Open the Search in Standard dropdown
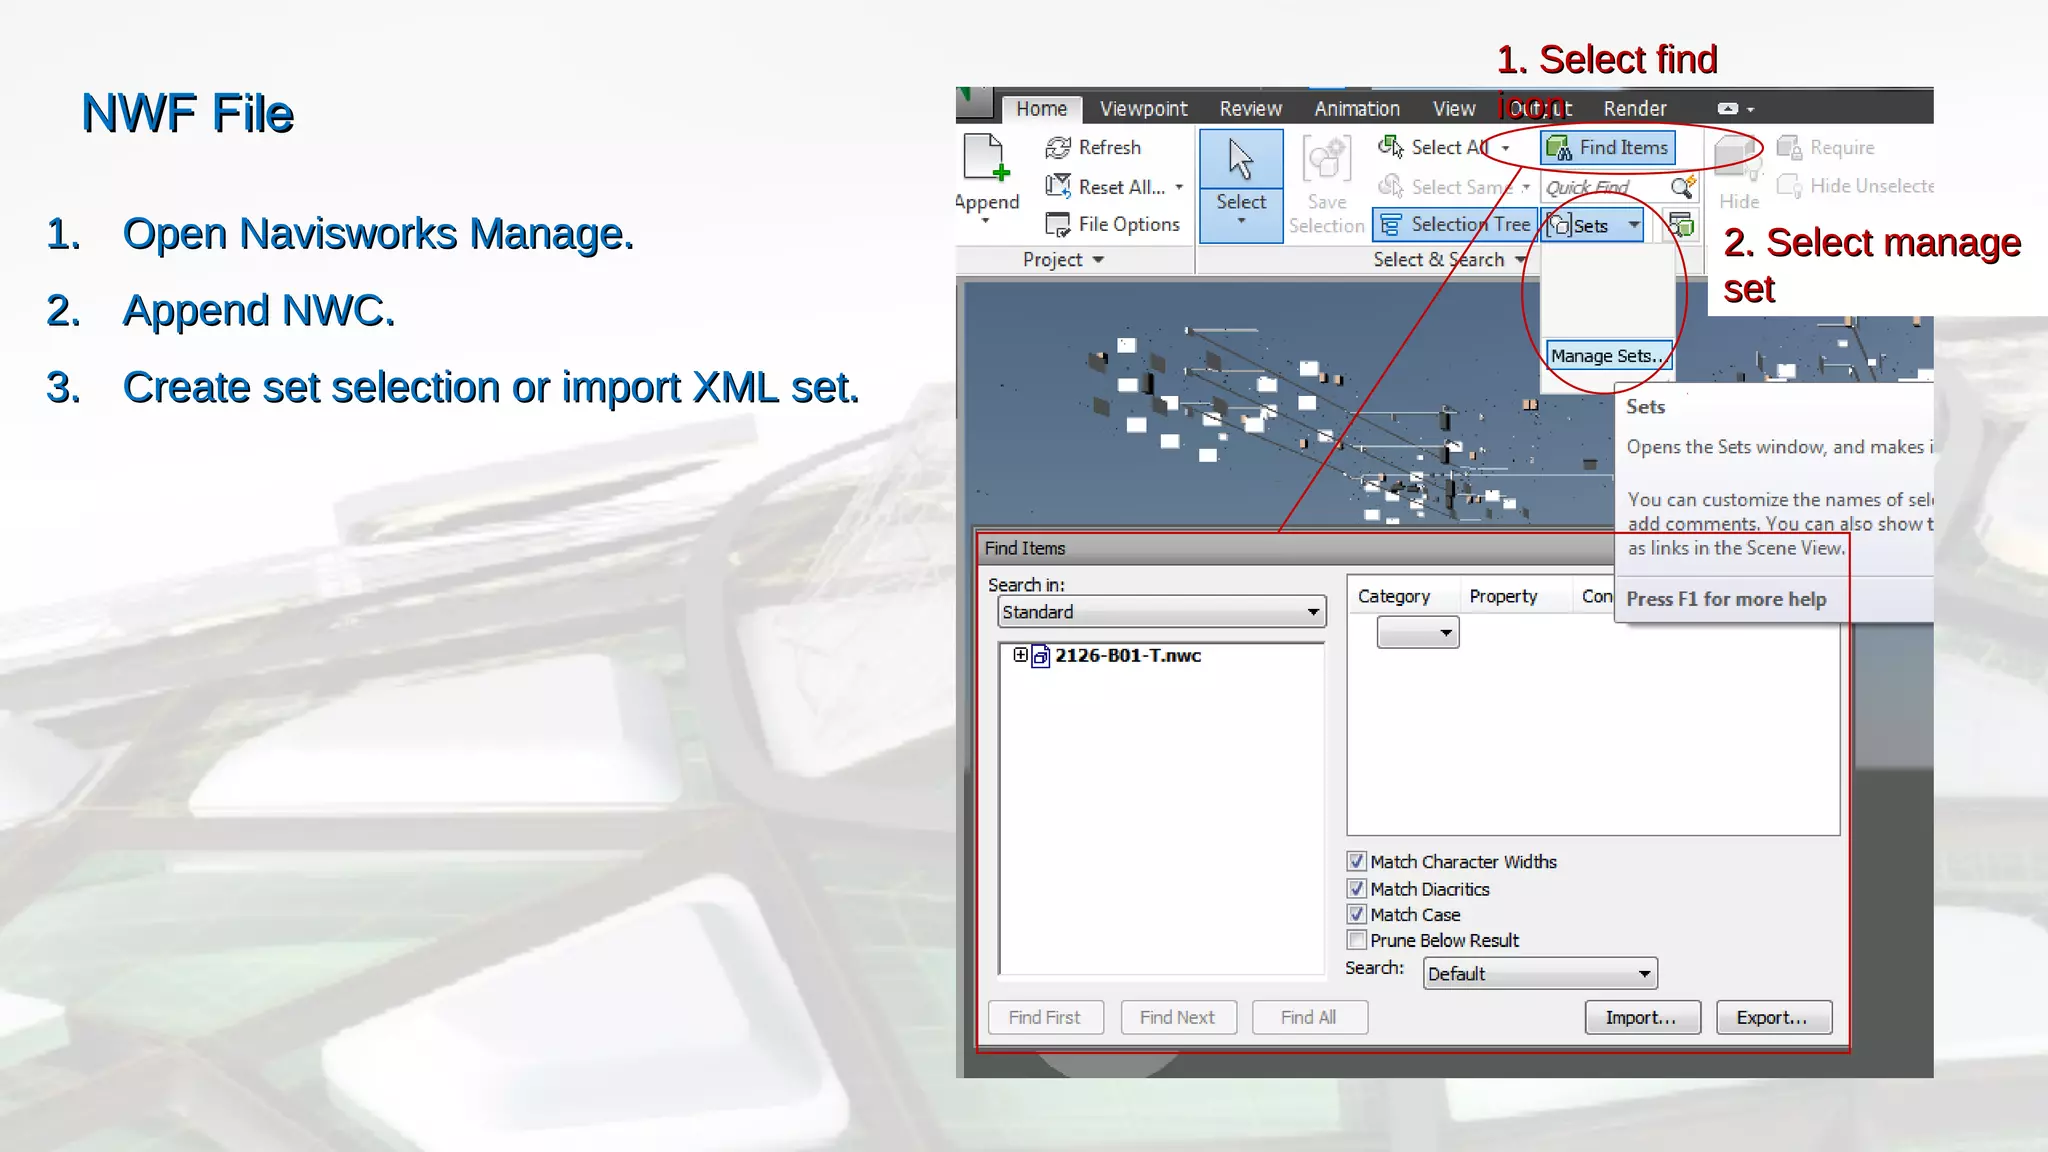Image resolution: width=2048 pixels, height=1152 pixels. [x=1161, y=612]
